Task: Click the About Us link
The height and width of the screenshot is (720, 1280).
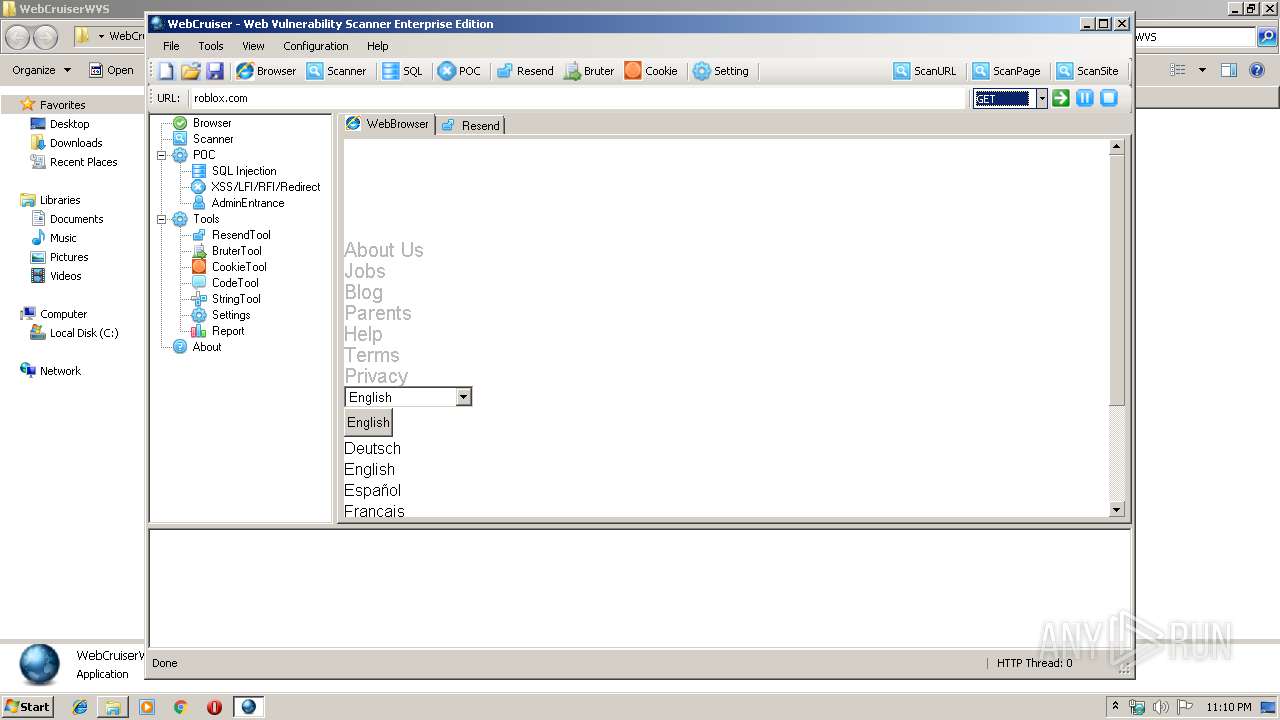Action: (x=384, y=250)
